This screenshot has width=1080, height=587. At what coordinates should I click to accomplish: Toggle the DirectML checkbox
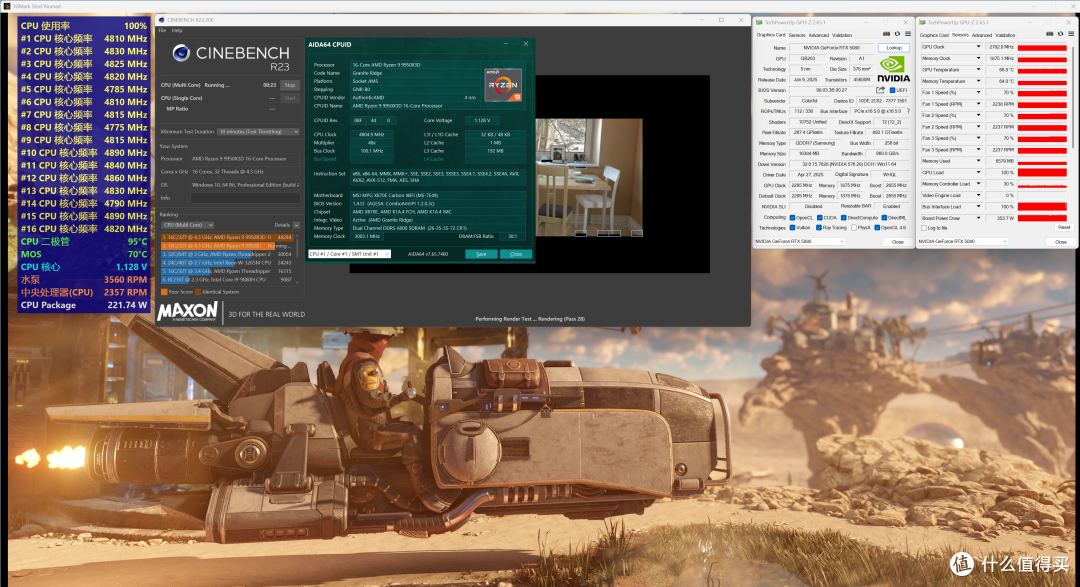point(885,218)
